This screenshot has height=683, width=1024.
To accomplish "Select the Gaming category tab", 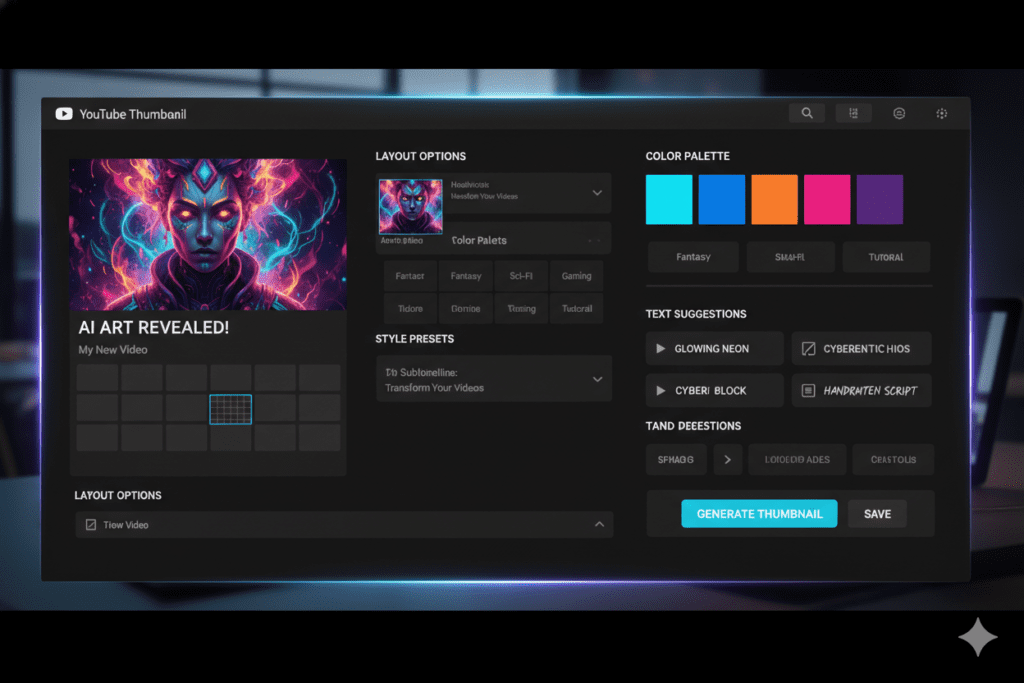I will coord(576,275).
